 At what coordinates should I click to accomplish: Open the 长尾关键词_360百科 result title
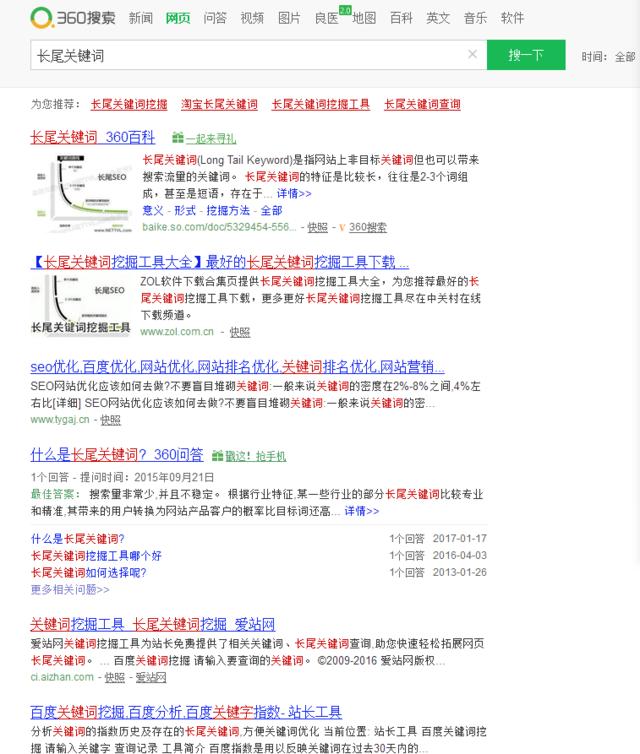[93, 137]
